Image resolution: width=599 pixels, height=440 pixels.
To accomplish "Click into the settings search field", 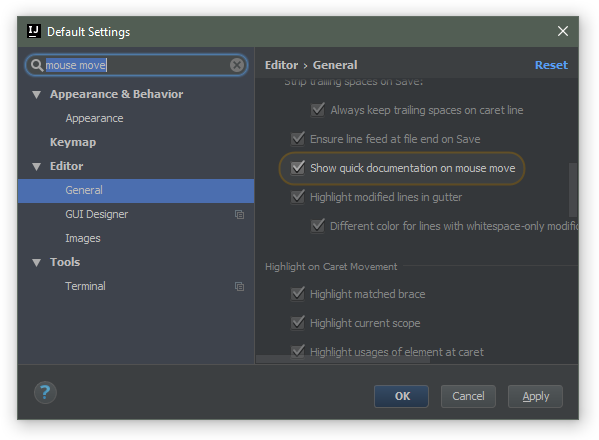I will pyautogui.click(x=136, y=65).
